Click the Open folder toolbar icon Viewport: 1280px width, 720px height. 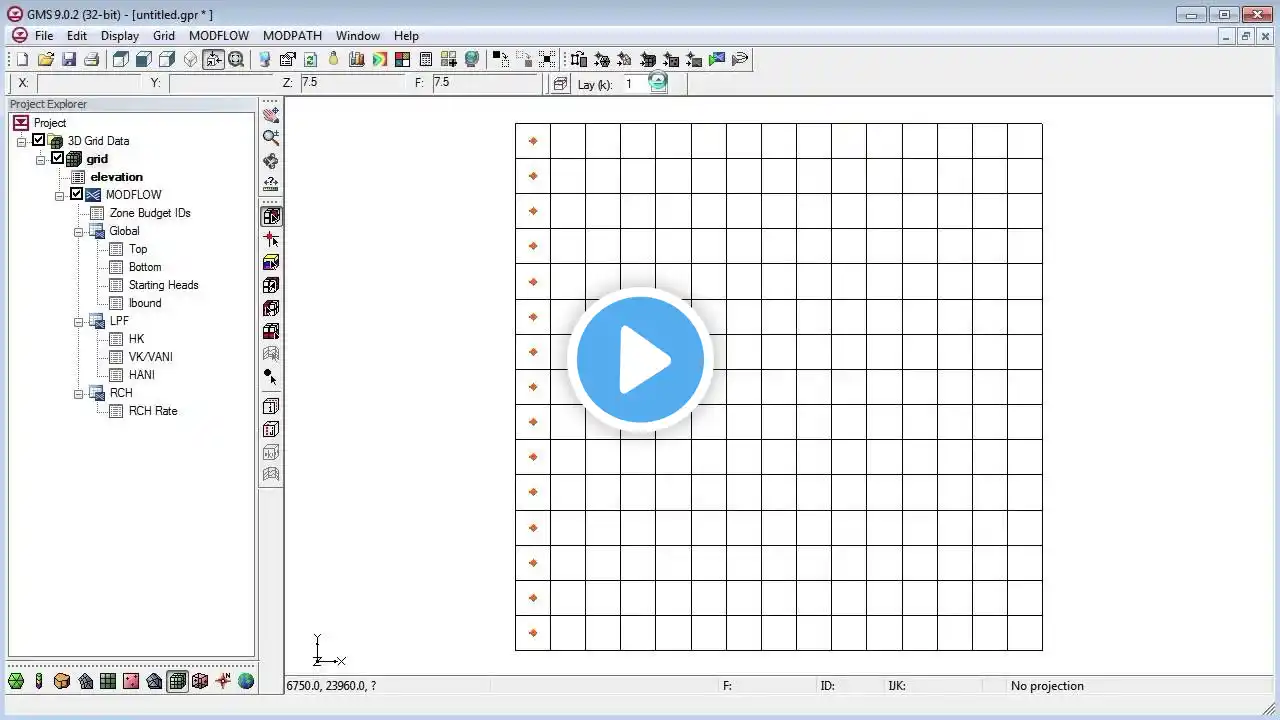click(x=45, y=59)
